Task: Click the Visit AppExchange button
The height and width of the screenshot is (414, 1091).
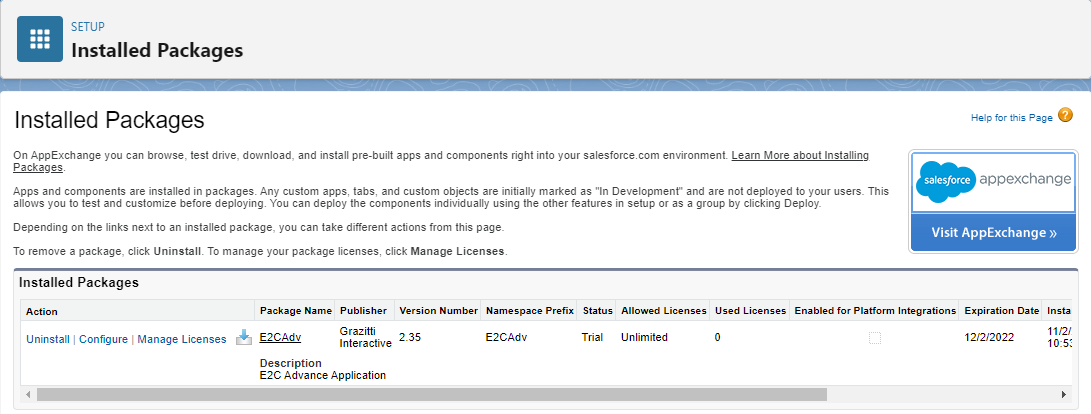Action: pyautogui.click(x=994, y=232)
